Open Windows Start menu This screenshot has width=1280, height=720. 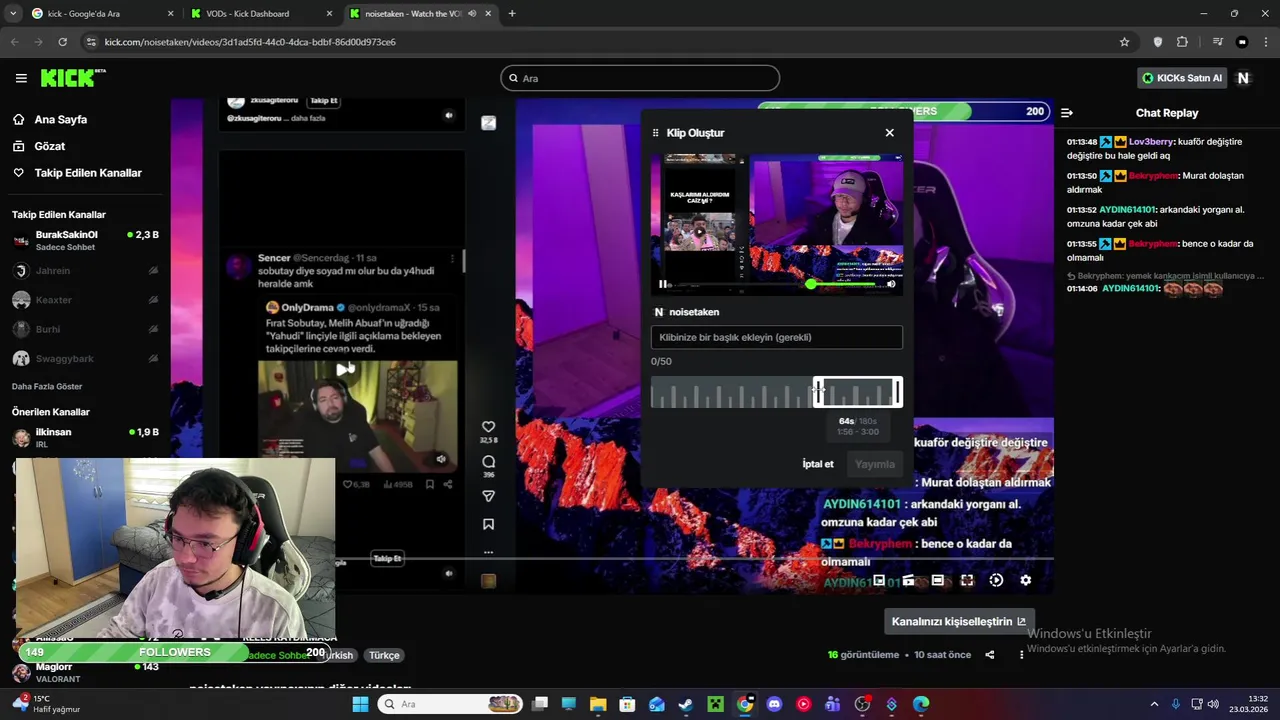coord(360,704)
